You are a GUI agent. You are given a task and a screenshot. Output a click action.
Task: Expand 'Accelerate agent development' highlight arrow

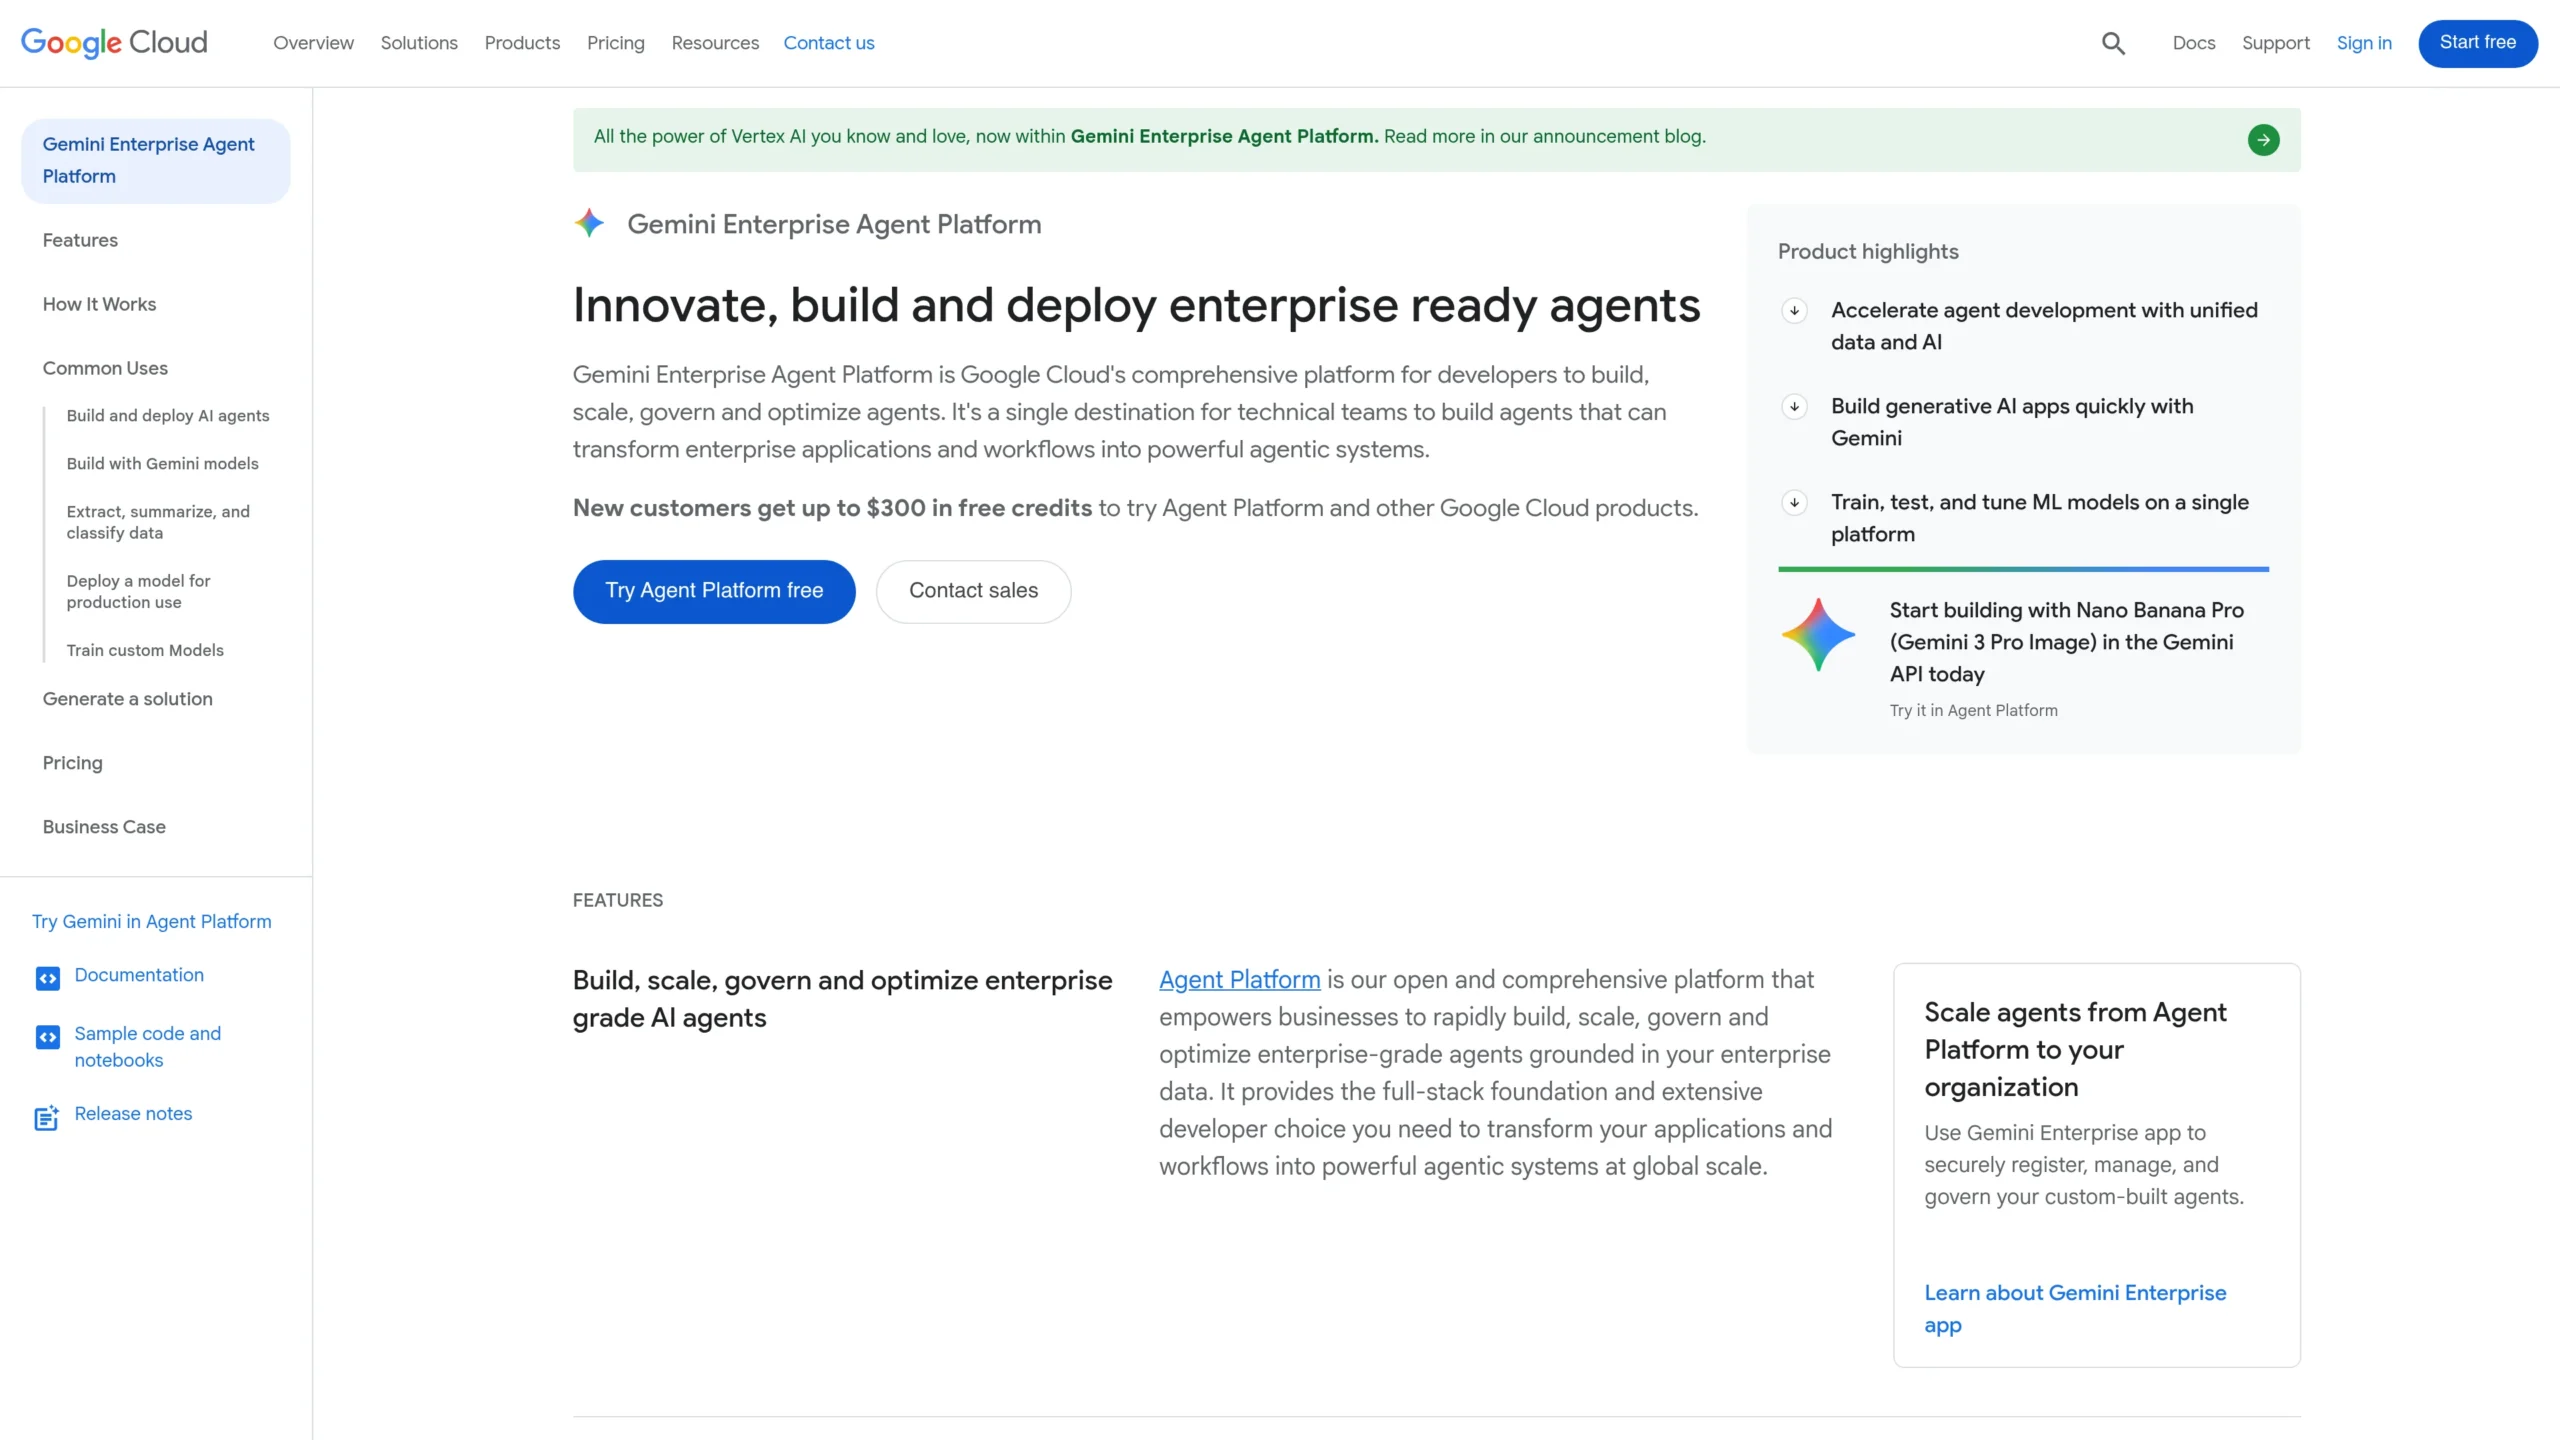point(1794,311)
